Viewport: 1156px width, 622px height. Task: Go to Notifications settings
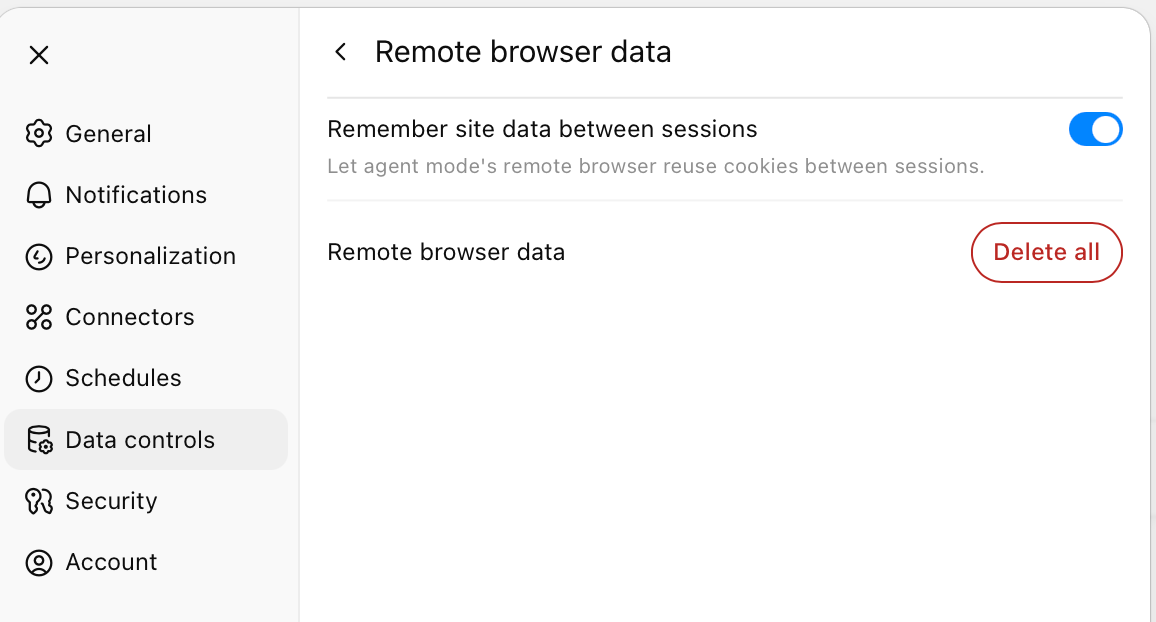136,194
